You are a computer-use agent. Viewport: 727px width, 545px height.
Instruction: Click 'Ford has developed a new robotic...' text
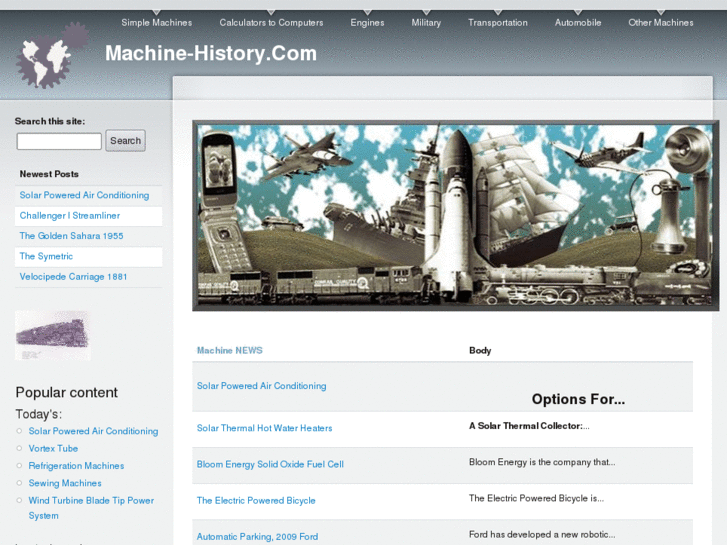coord(542,534)
